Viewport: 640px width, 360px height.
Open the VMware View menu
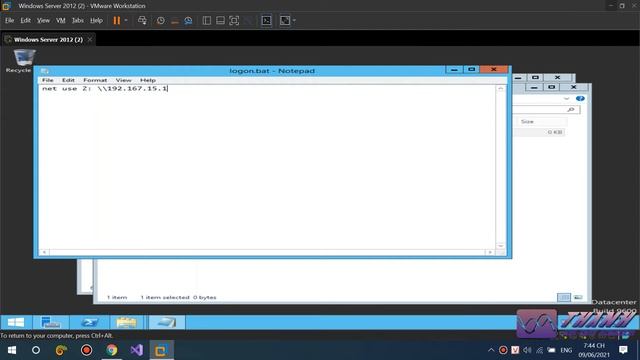pyautogui.click(x=43, y=20)
